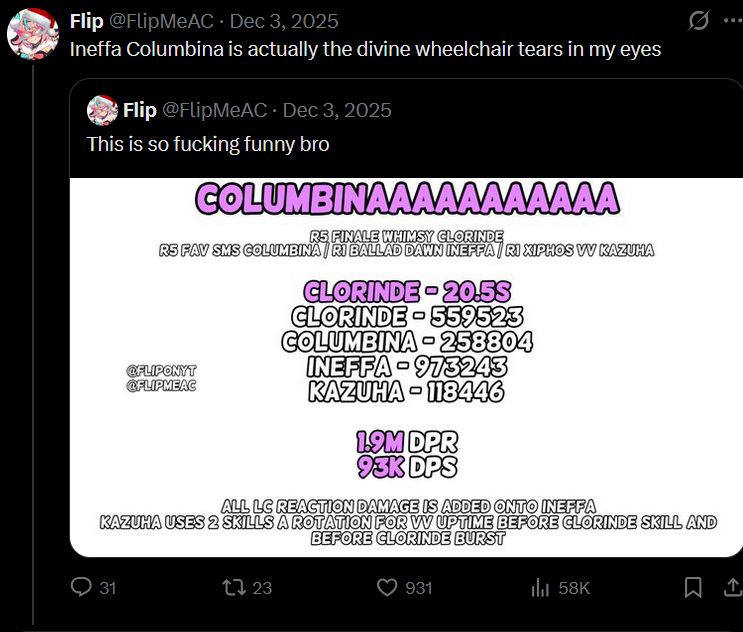Open the quoted tweet's Dec 3 timestamp

pyautogui.click(x=337, y=110)
